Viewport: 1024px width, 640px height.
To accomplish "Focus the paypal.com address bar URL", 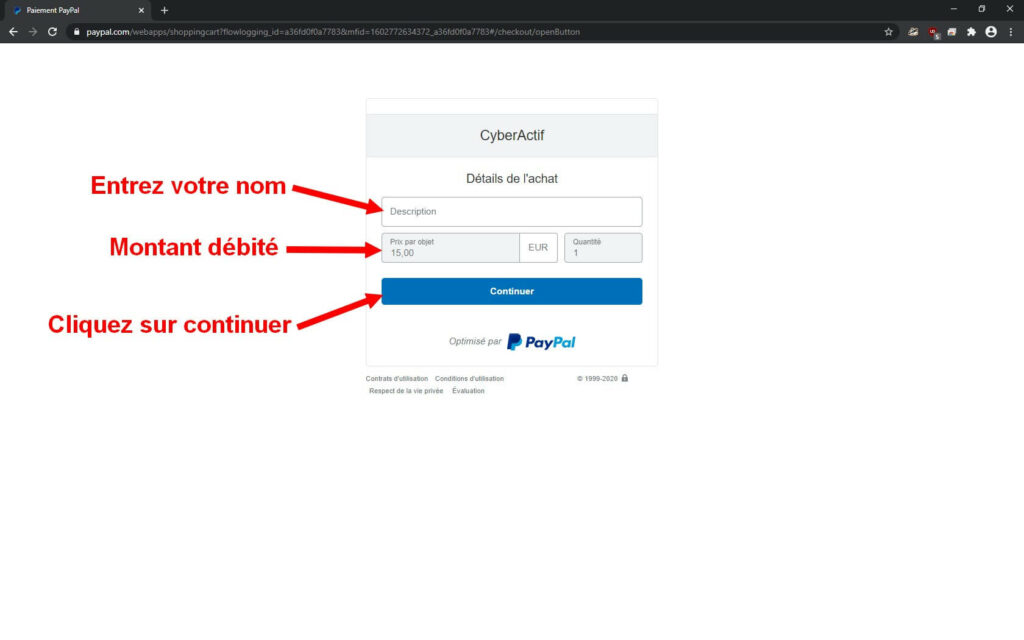I will click(x=333, y=31).
